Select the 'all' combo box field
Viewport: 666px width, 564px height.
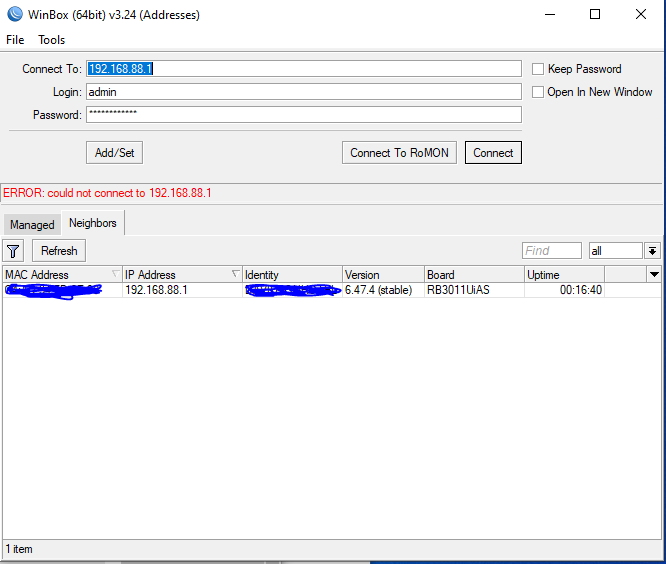coord(615,251)
